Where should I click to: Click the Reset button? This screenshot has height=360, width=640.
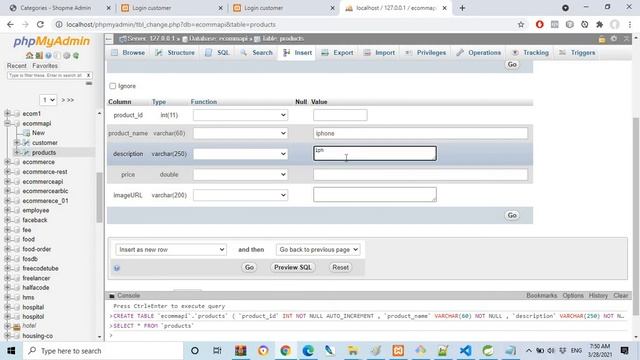[340, 267]
